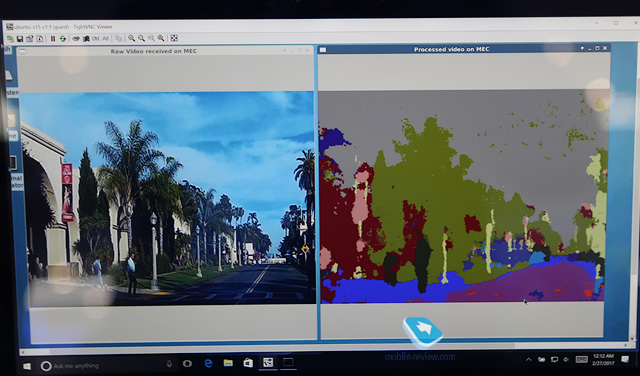Switch to full screen using the toolbar icon
This screenshot has width=640, height=376.
click(174, 38)
